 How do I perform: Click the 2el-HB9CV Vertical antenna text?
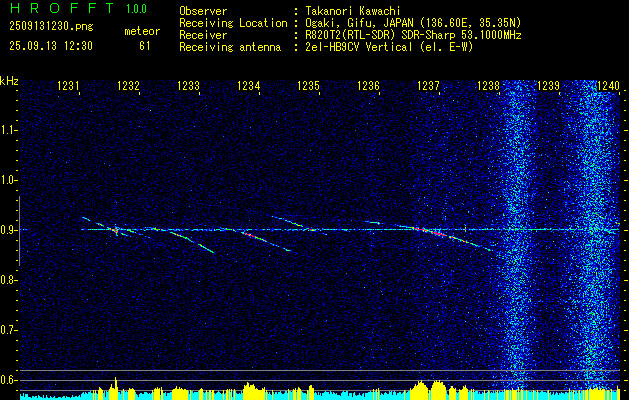[x=387, y=47]
